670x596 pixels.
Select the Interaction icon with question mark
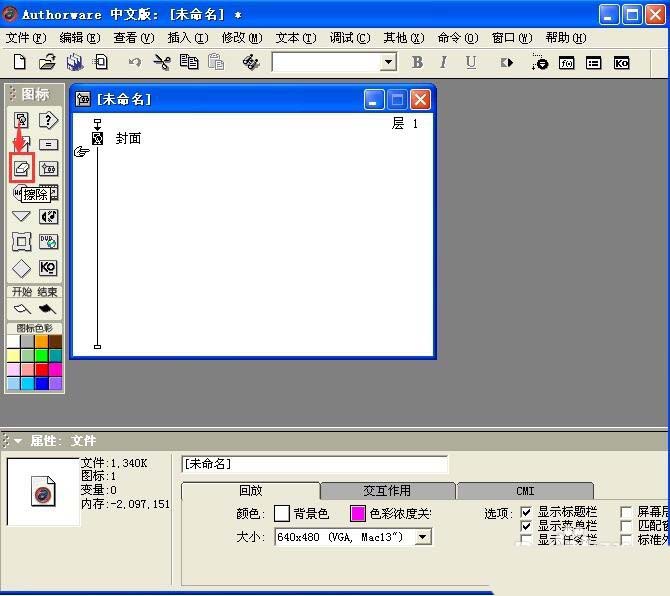48,120
